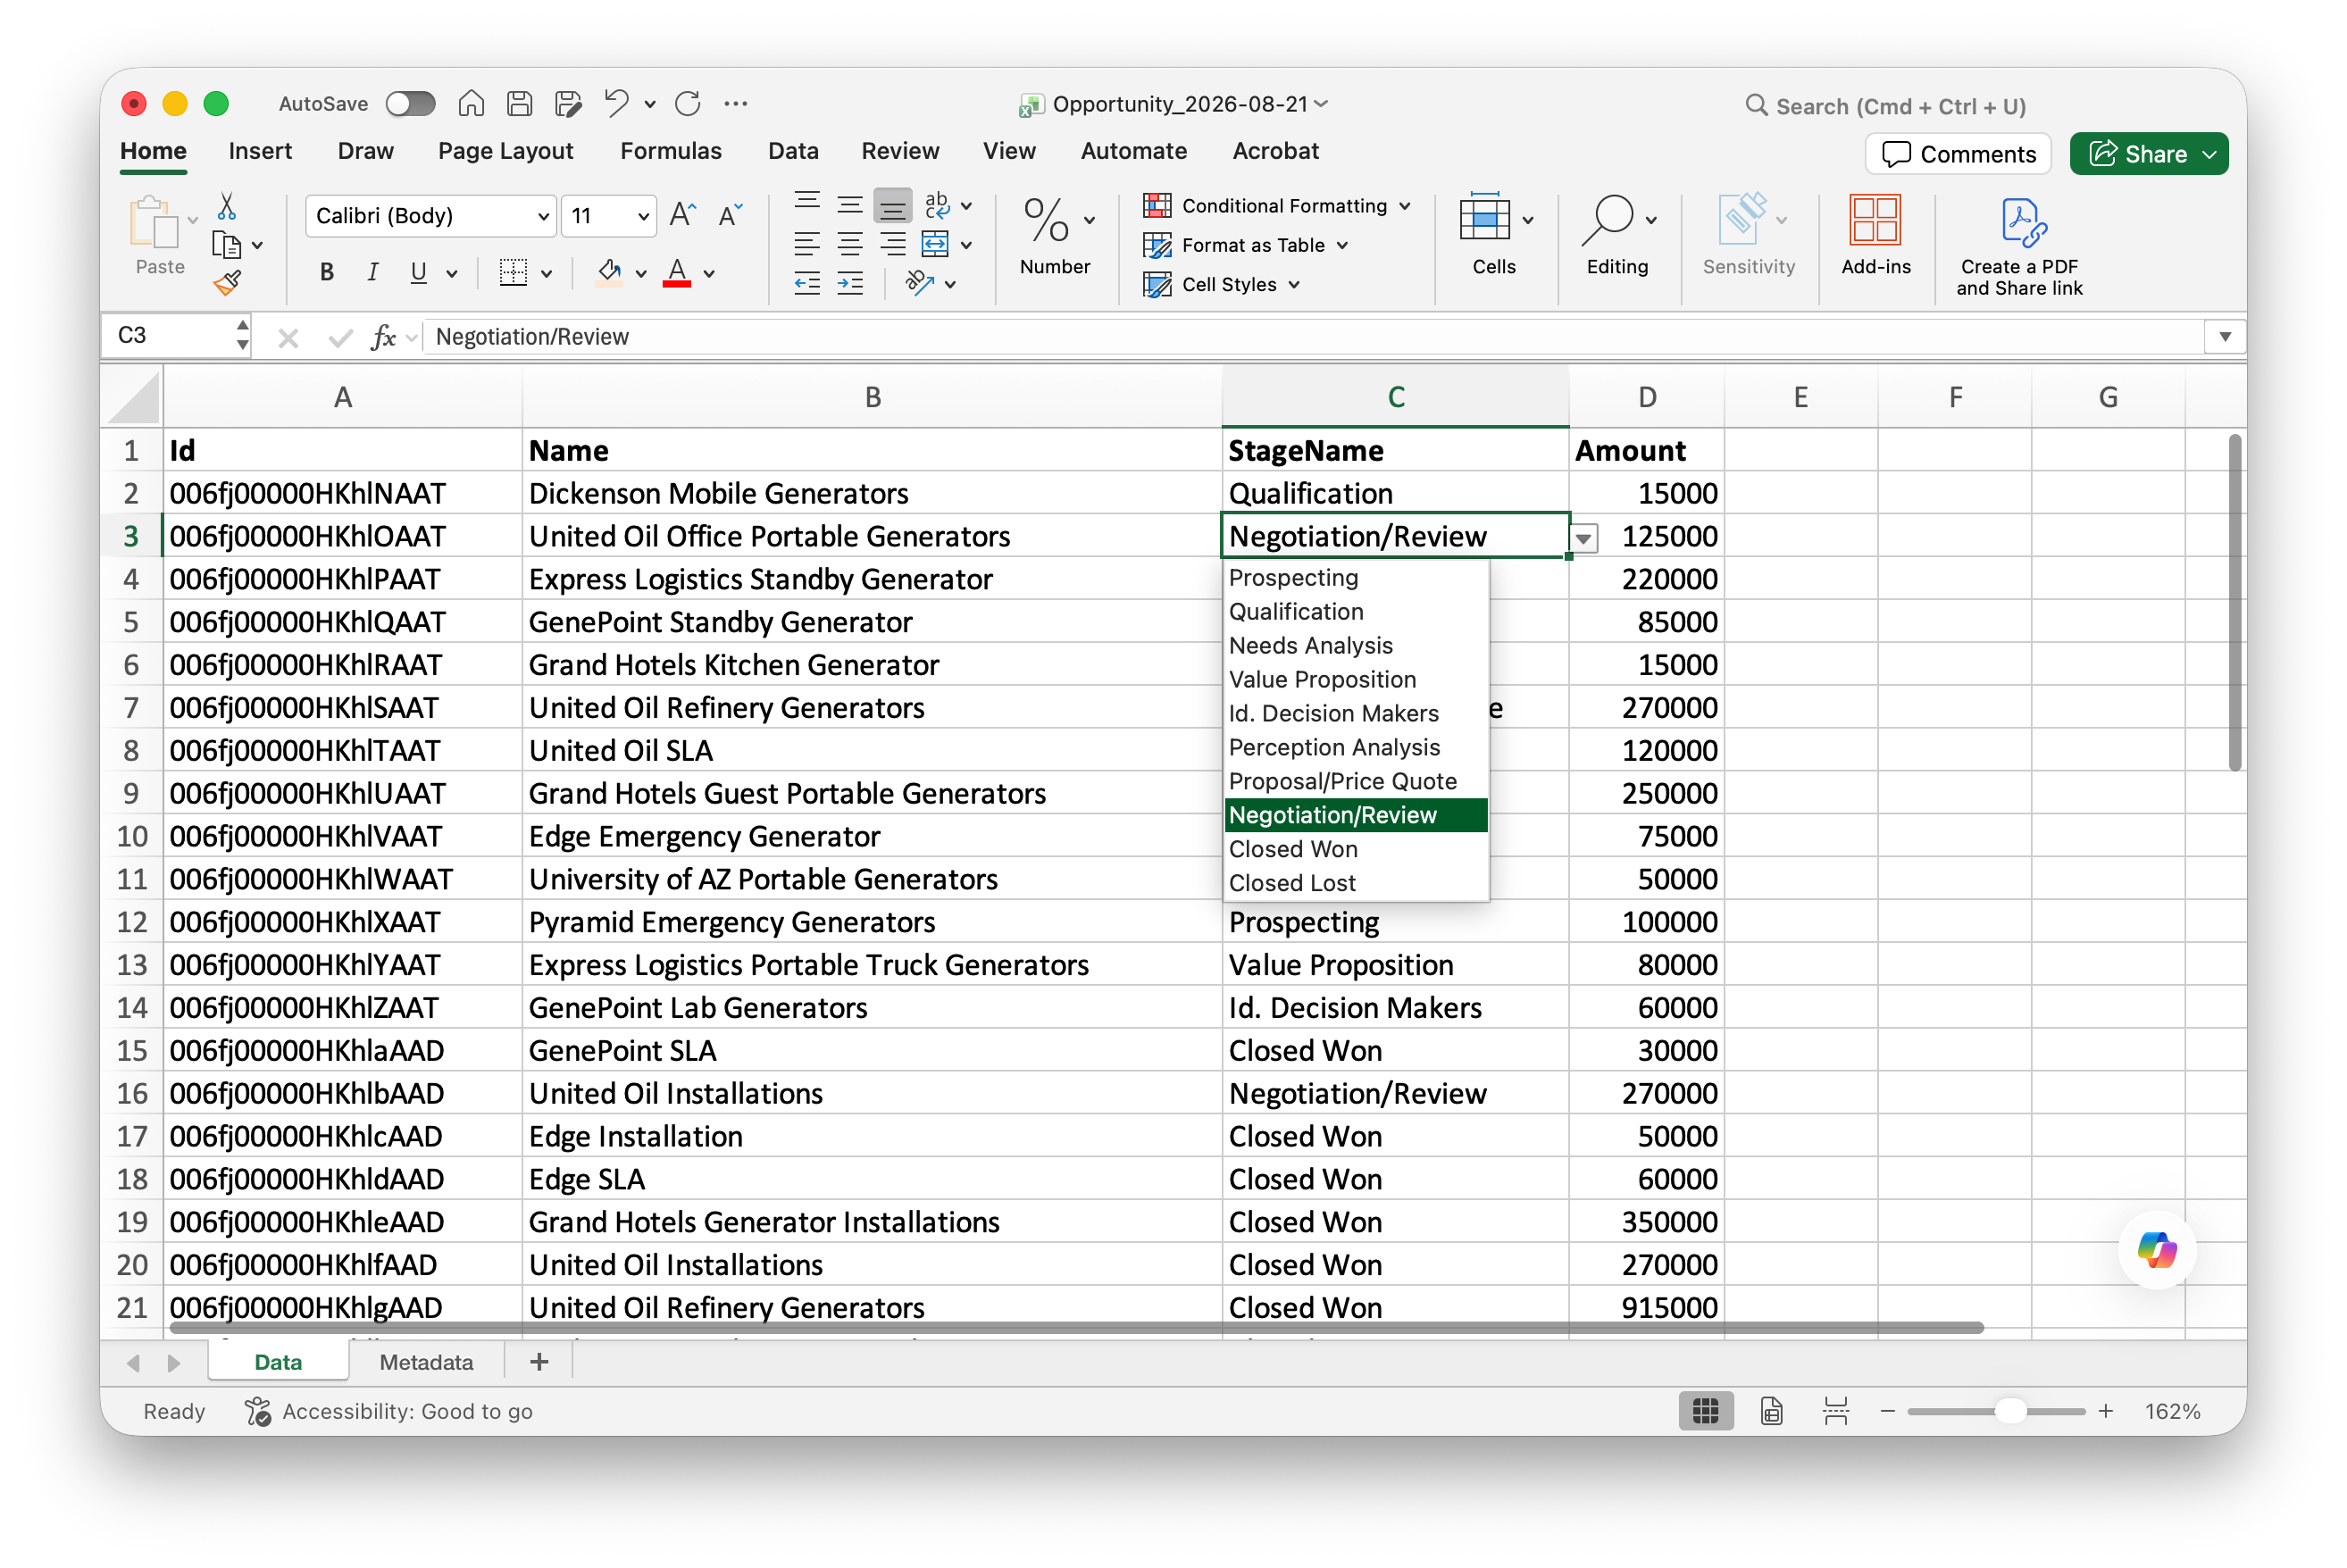Save the workbook with the floppy disk icon
The image size is (2347, 1568).
[519, 104]
